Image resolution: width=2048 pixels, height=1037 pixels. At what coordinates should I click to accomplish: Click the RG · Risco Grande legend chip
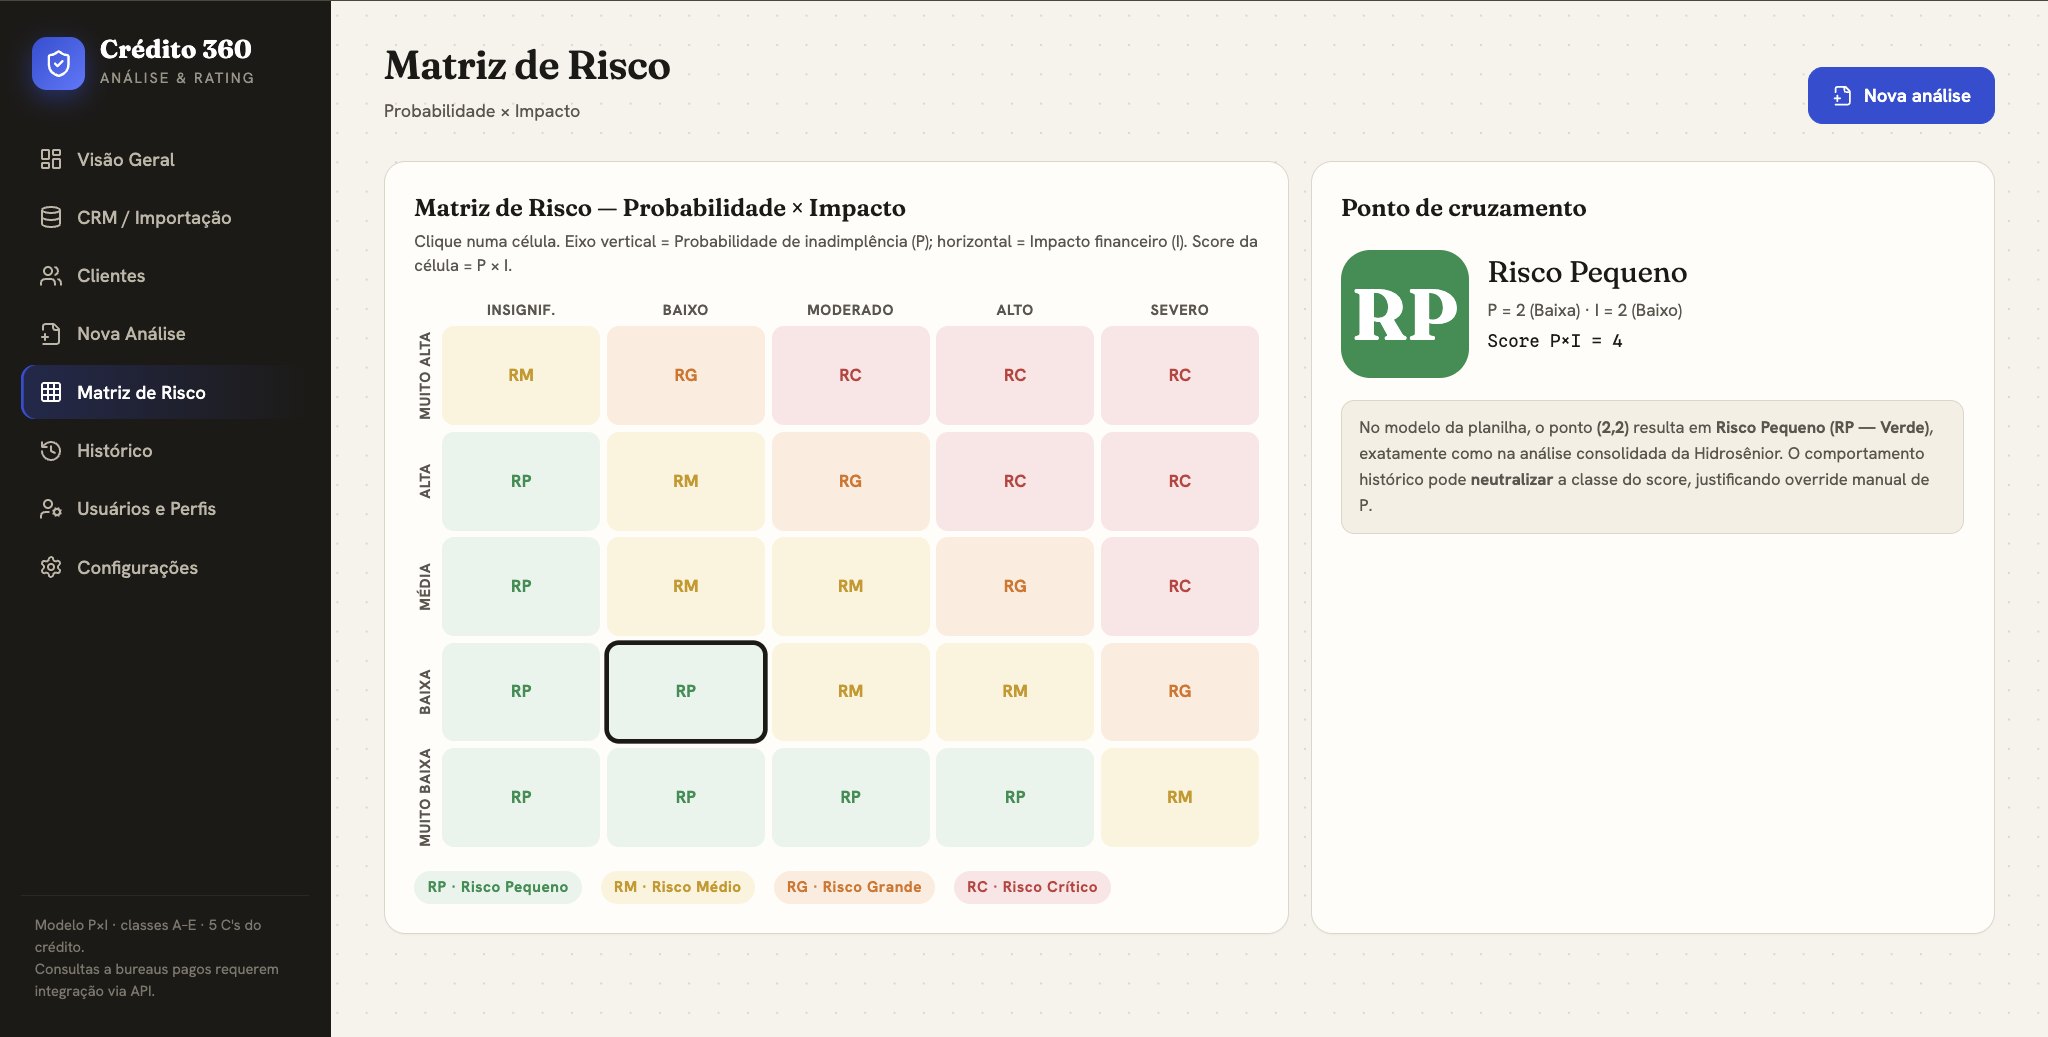coord(854,887)
